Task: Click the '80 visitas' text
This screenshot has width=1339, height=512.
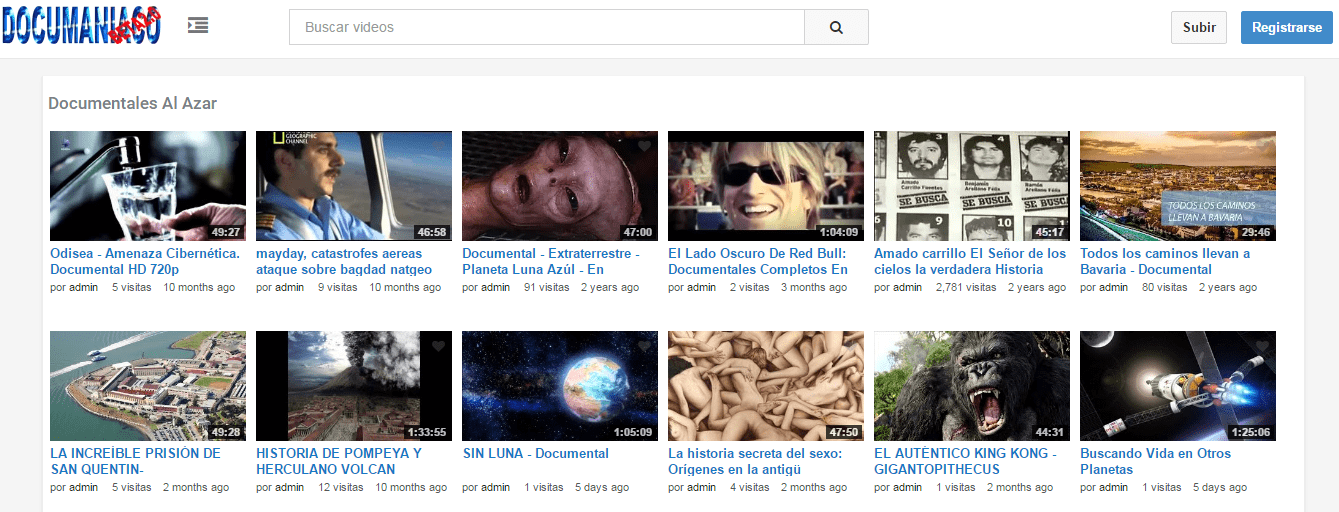Action: click(x=1164, y=287)
